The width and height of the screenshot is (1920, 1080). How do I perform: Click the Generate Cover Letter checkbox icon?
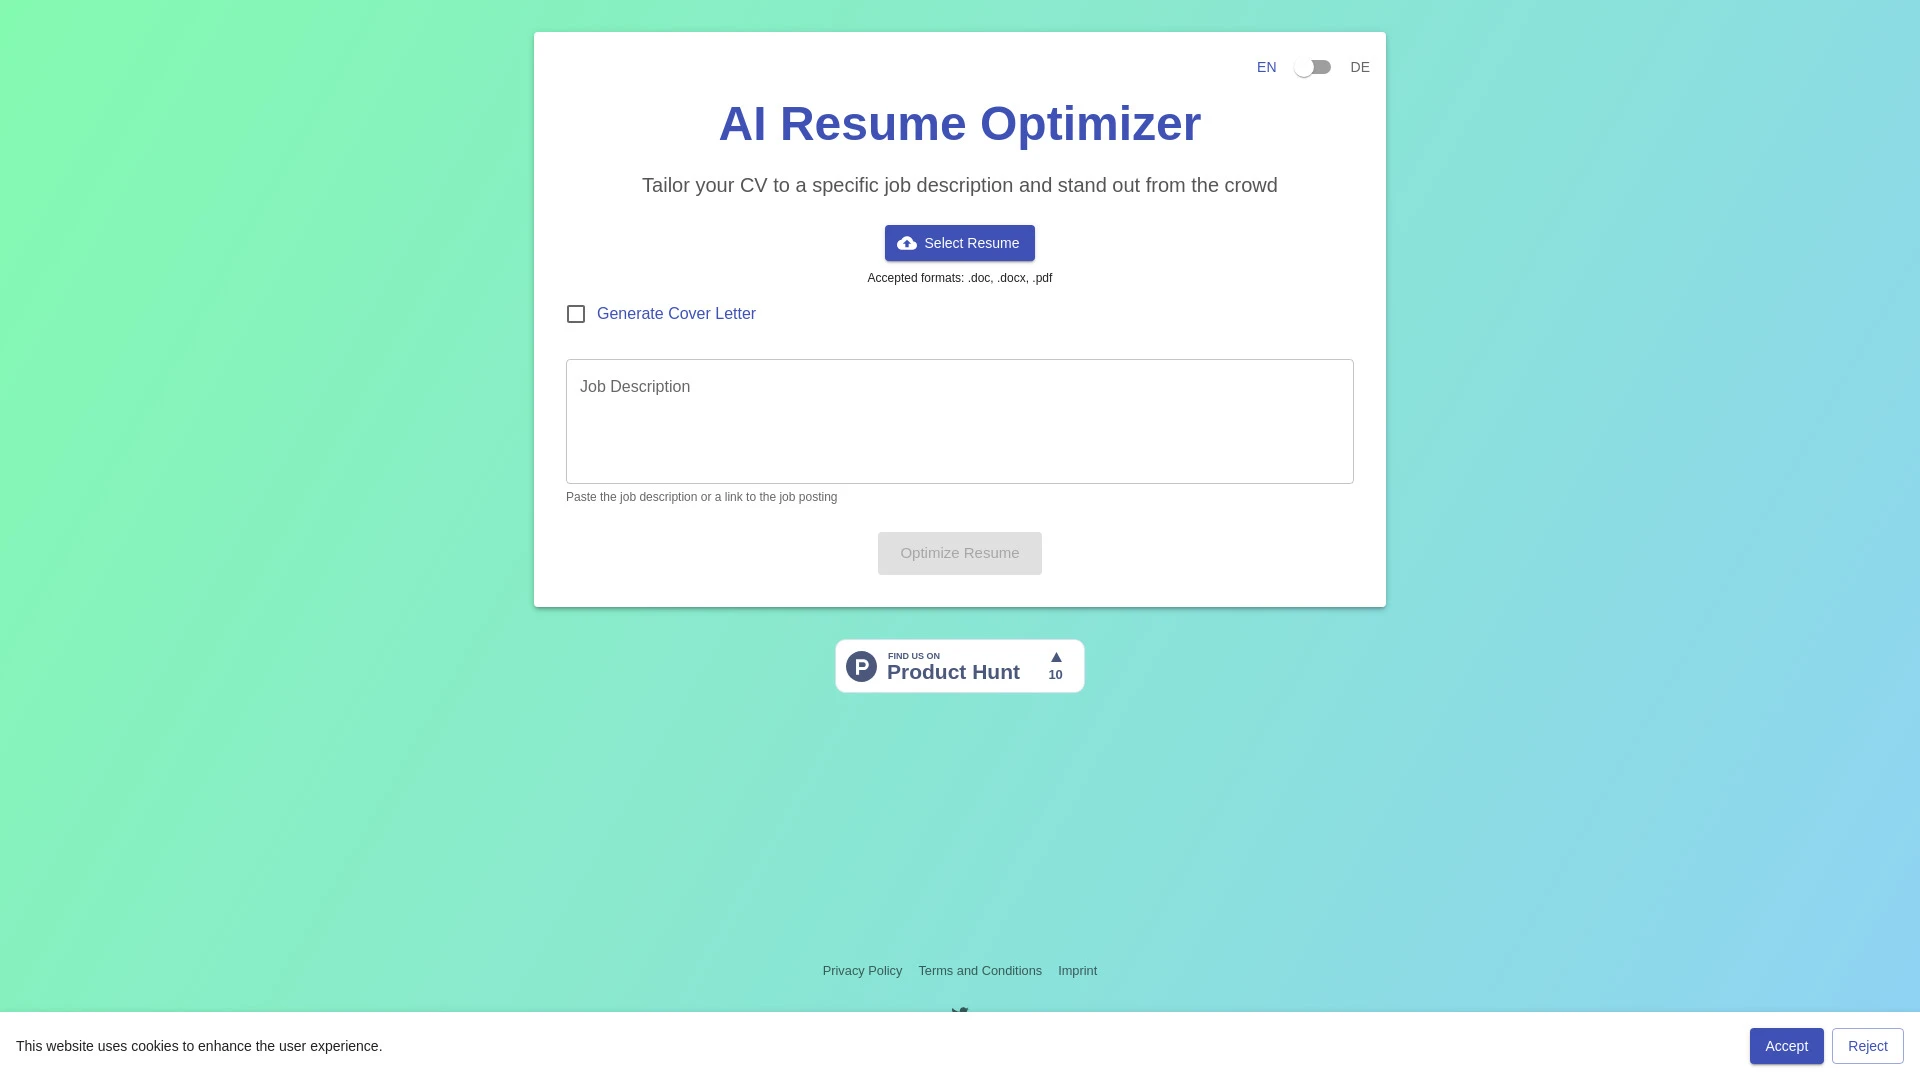(575, 314)
